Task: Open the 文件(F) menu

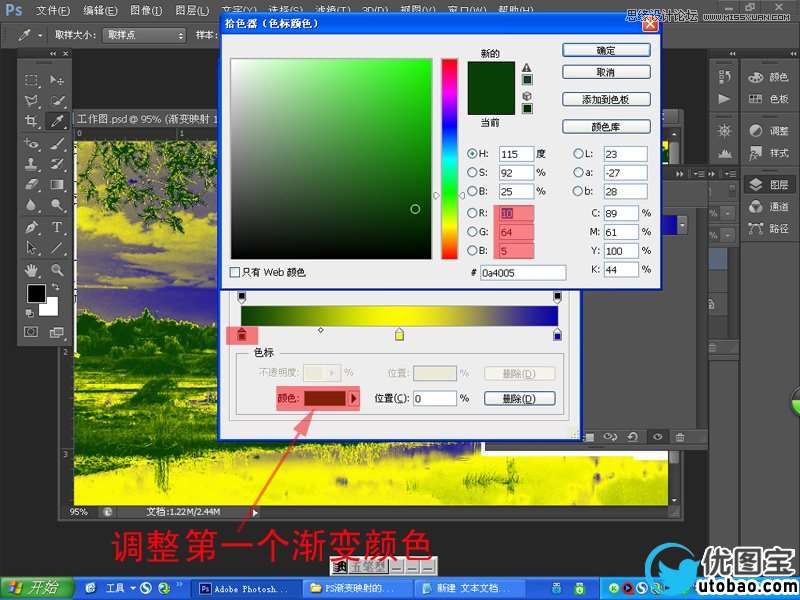Action: [53, 10]
